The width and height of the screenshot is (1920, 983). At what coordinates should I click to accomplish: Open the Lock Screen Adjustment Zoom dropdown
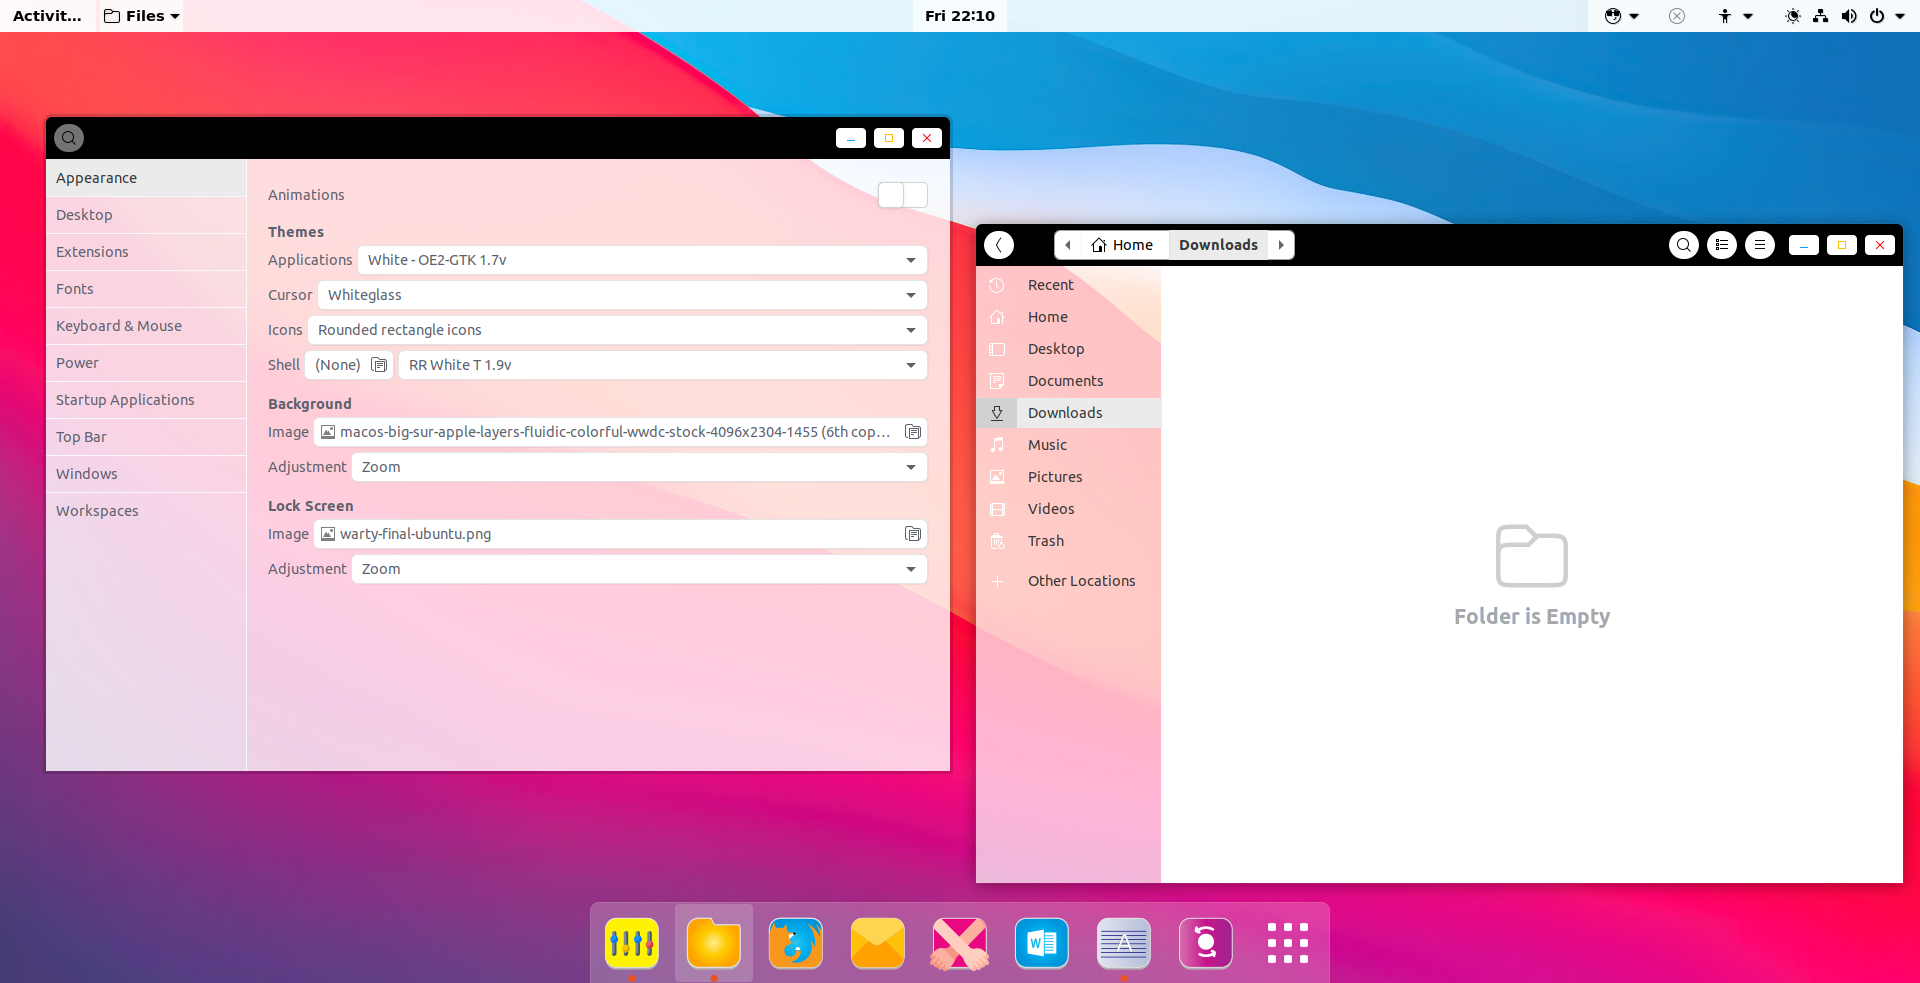pos(639,569)
